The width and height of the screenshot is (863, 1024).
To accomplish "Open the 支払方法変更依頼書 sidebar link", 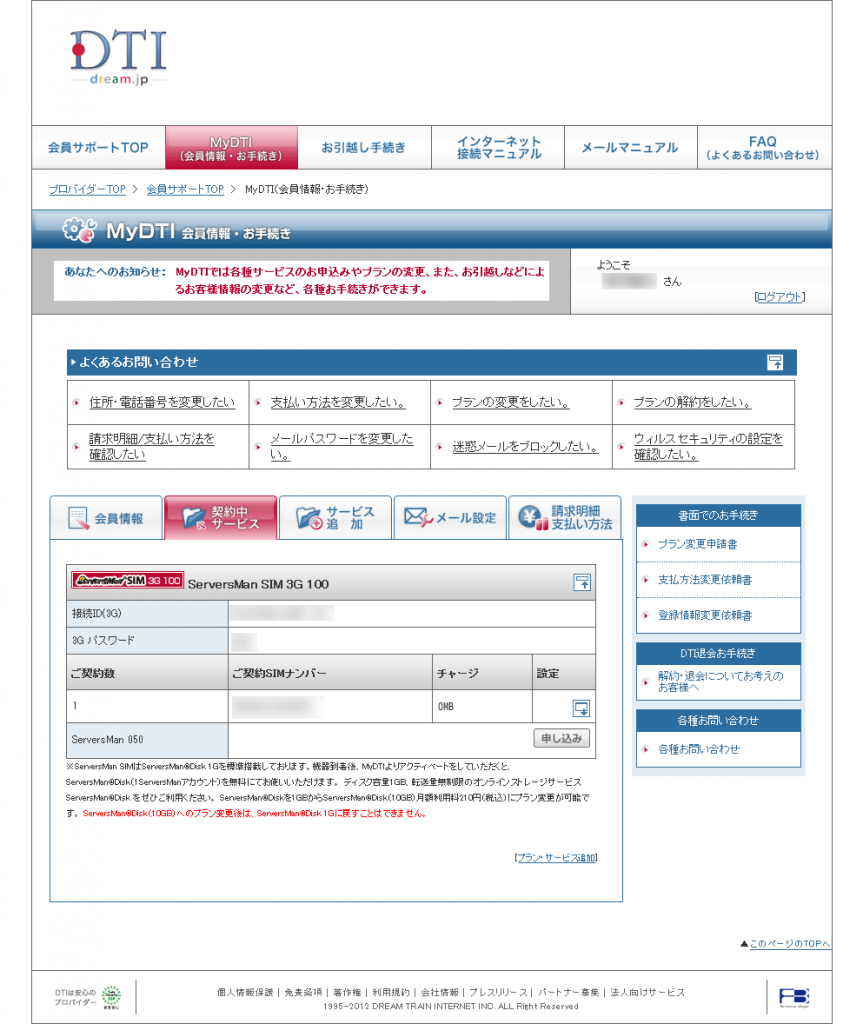I will coord(704,579).
